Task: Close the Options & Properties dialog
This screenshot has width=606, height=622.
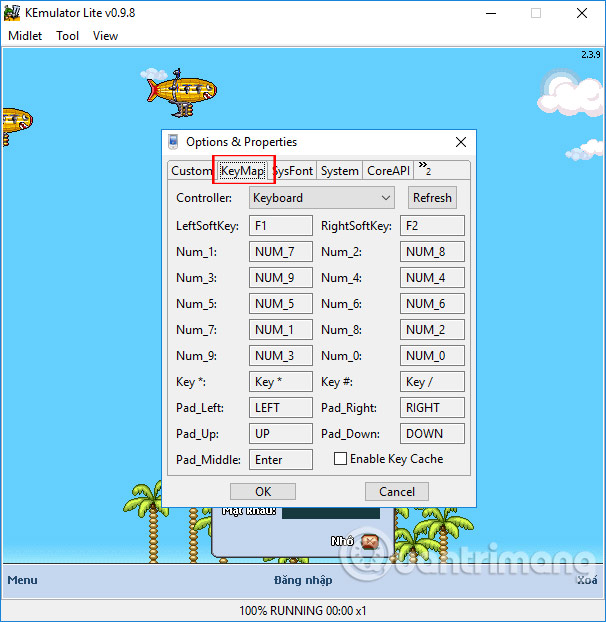Action: coord(460,142)
